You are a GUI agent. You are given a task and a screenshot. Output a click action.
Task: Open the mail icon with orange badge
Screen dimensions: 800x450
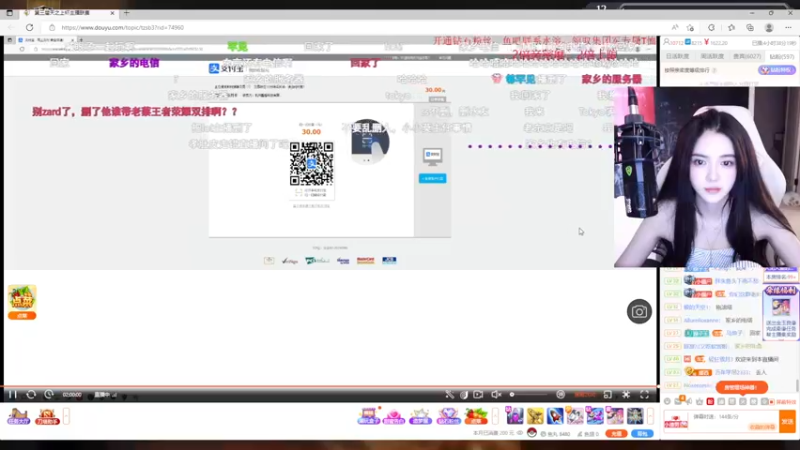point(679,401)
